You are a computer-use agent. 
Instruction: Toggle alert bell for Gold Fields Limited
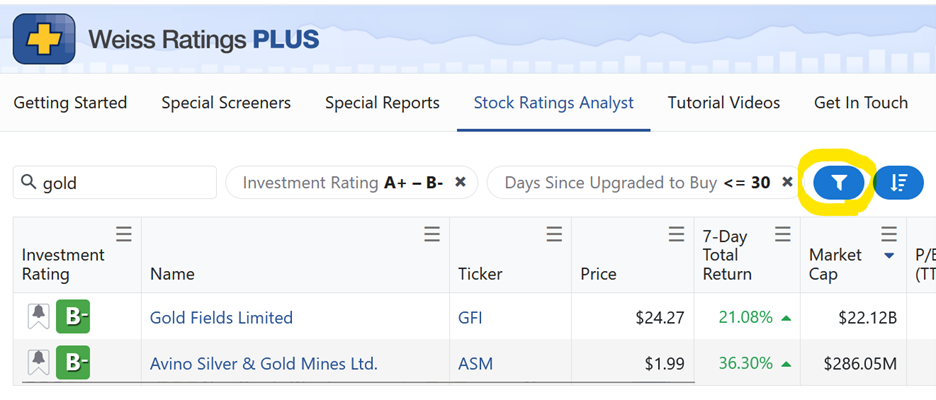pyautogui.click(x=39, y=316)
